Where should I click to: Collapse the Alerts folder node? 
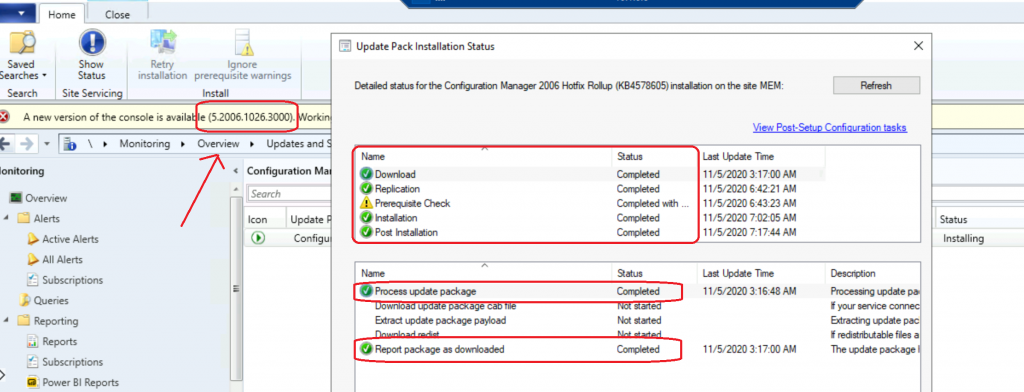tap(5, 218)
